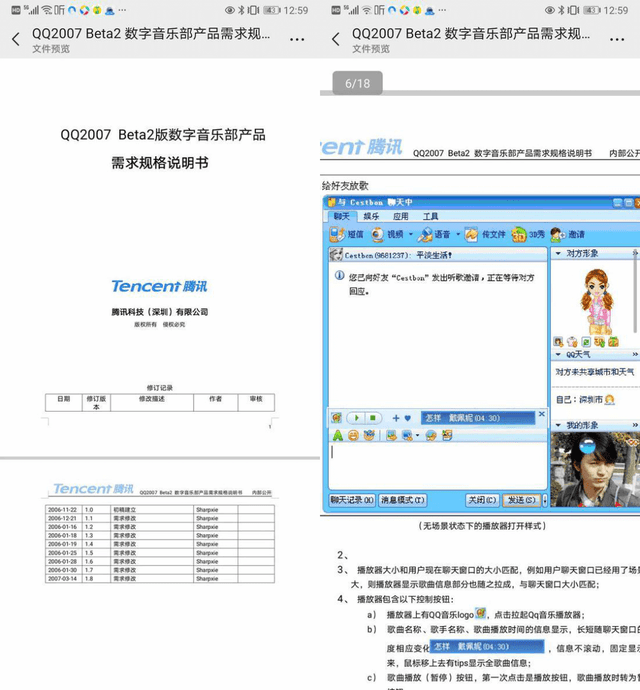Open the dropdown arrow next to 视频
The width and height of the screenshot is (640, 690).
tap(411, 234)
